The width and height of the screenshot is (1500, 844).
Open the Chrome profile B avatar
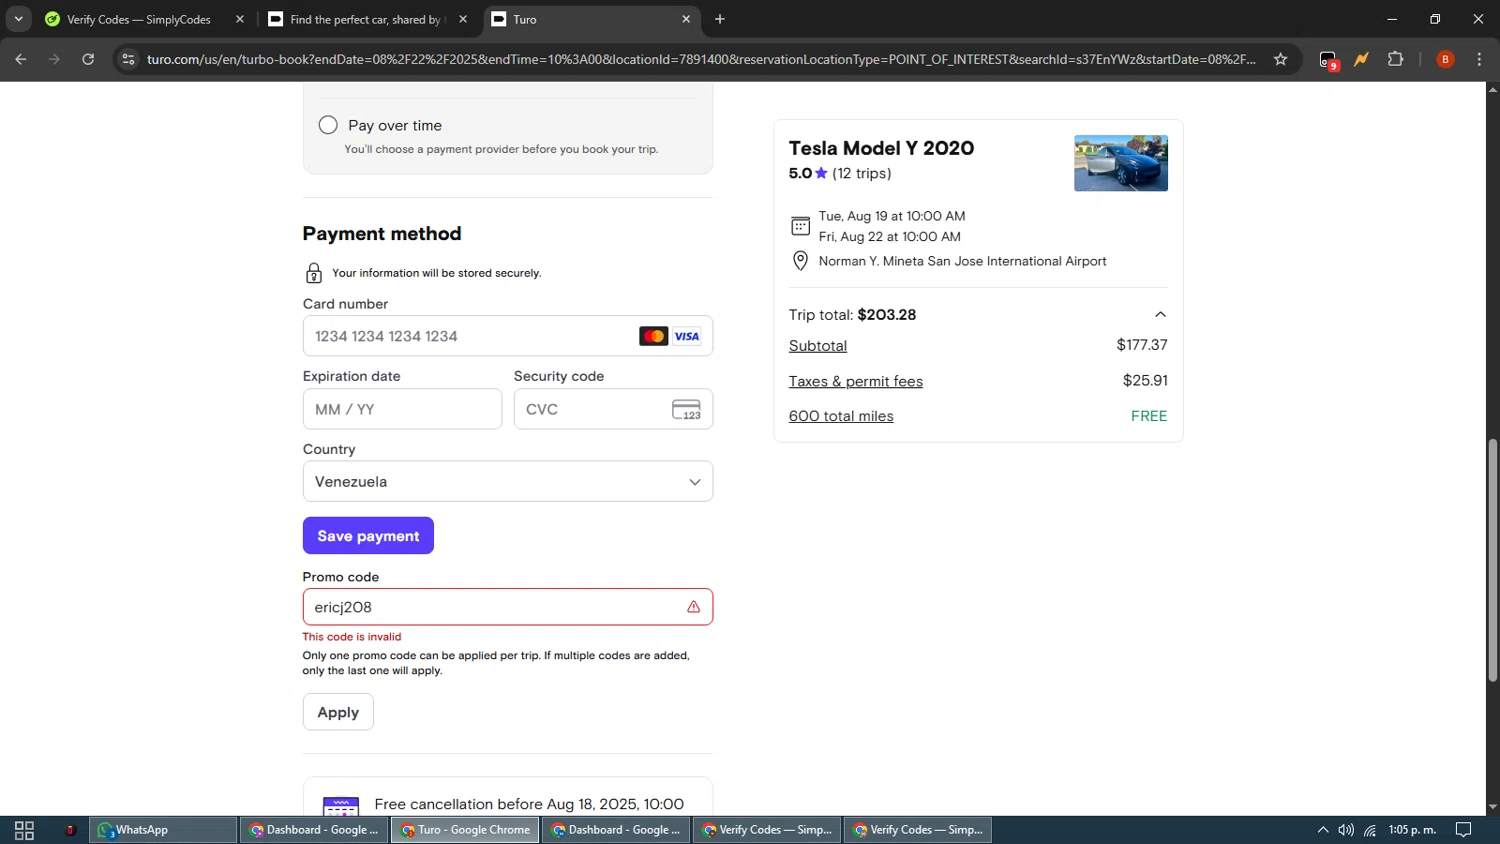tap(1445, 59)
